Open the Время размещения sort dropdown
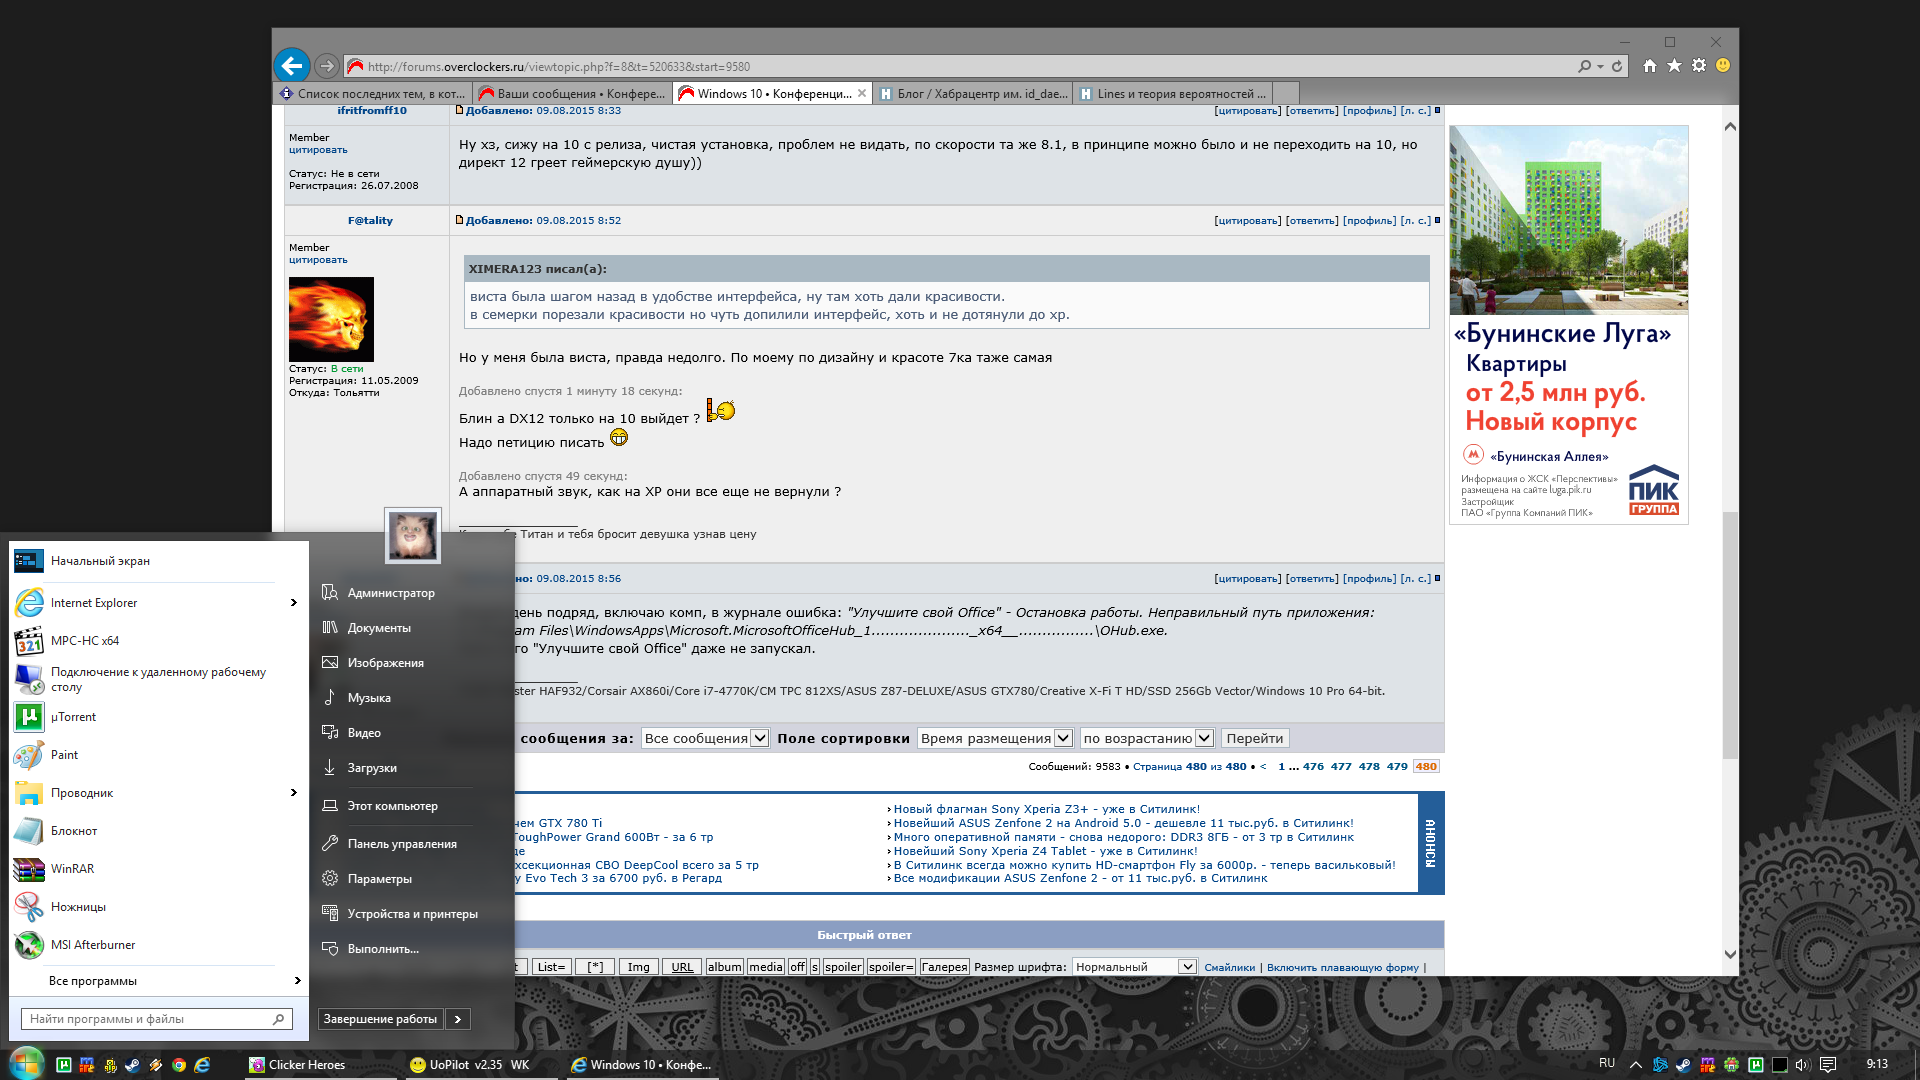The height and width of the screenshot is (1080, 1920). 995,738
